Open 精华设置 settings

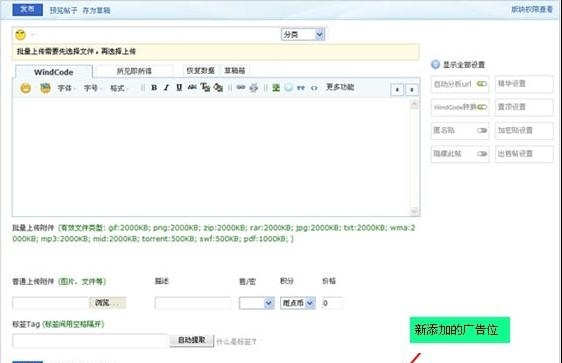coord(524,84)
